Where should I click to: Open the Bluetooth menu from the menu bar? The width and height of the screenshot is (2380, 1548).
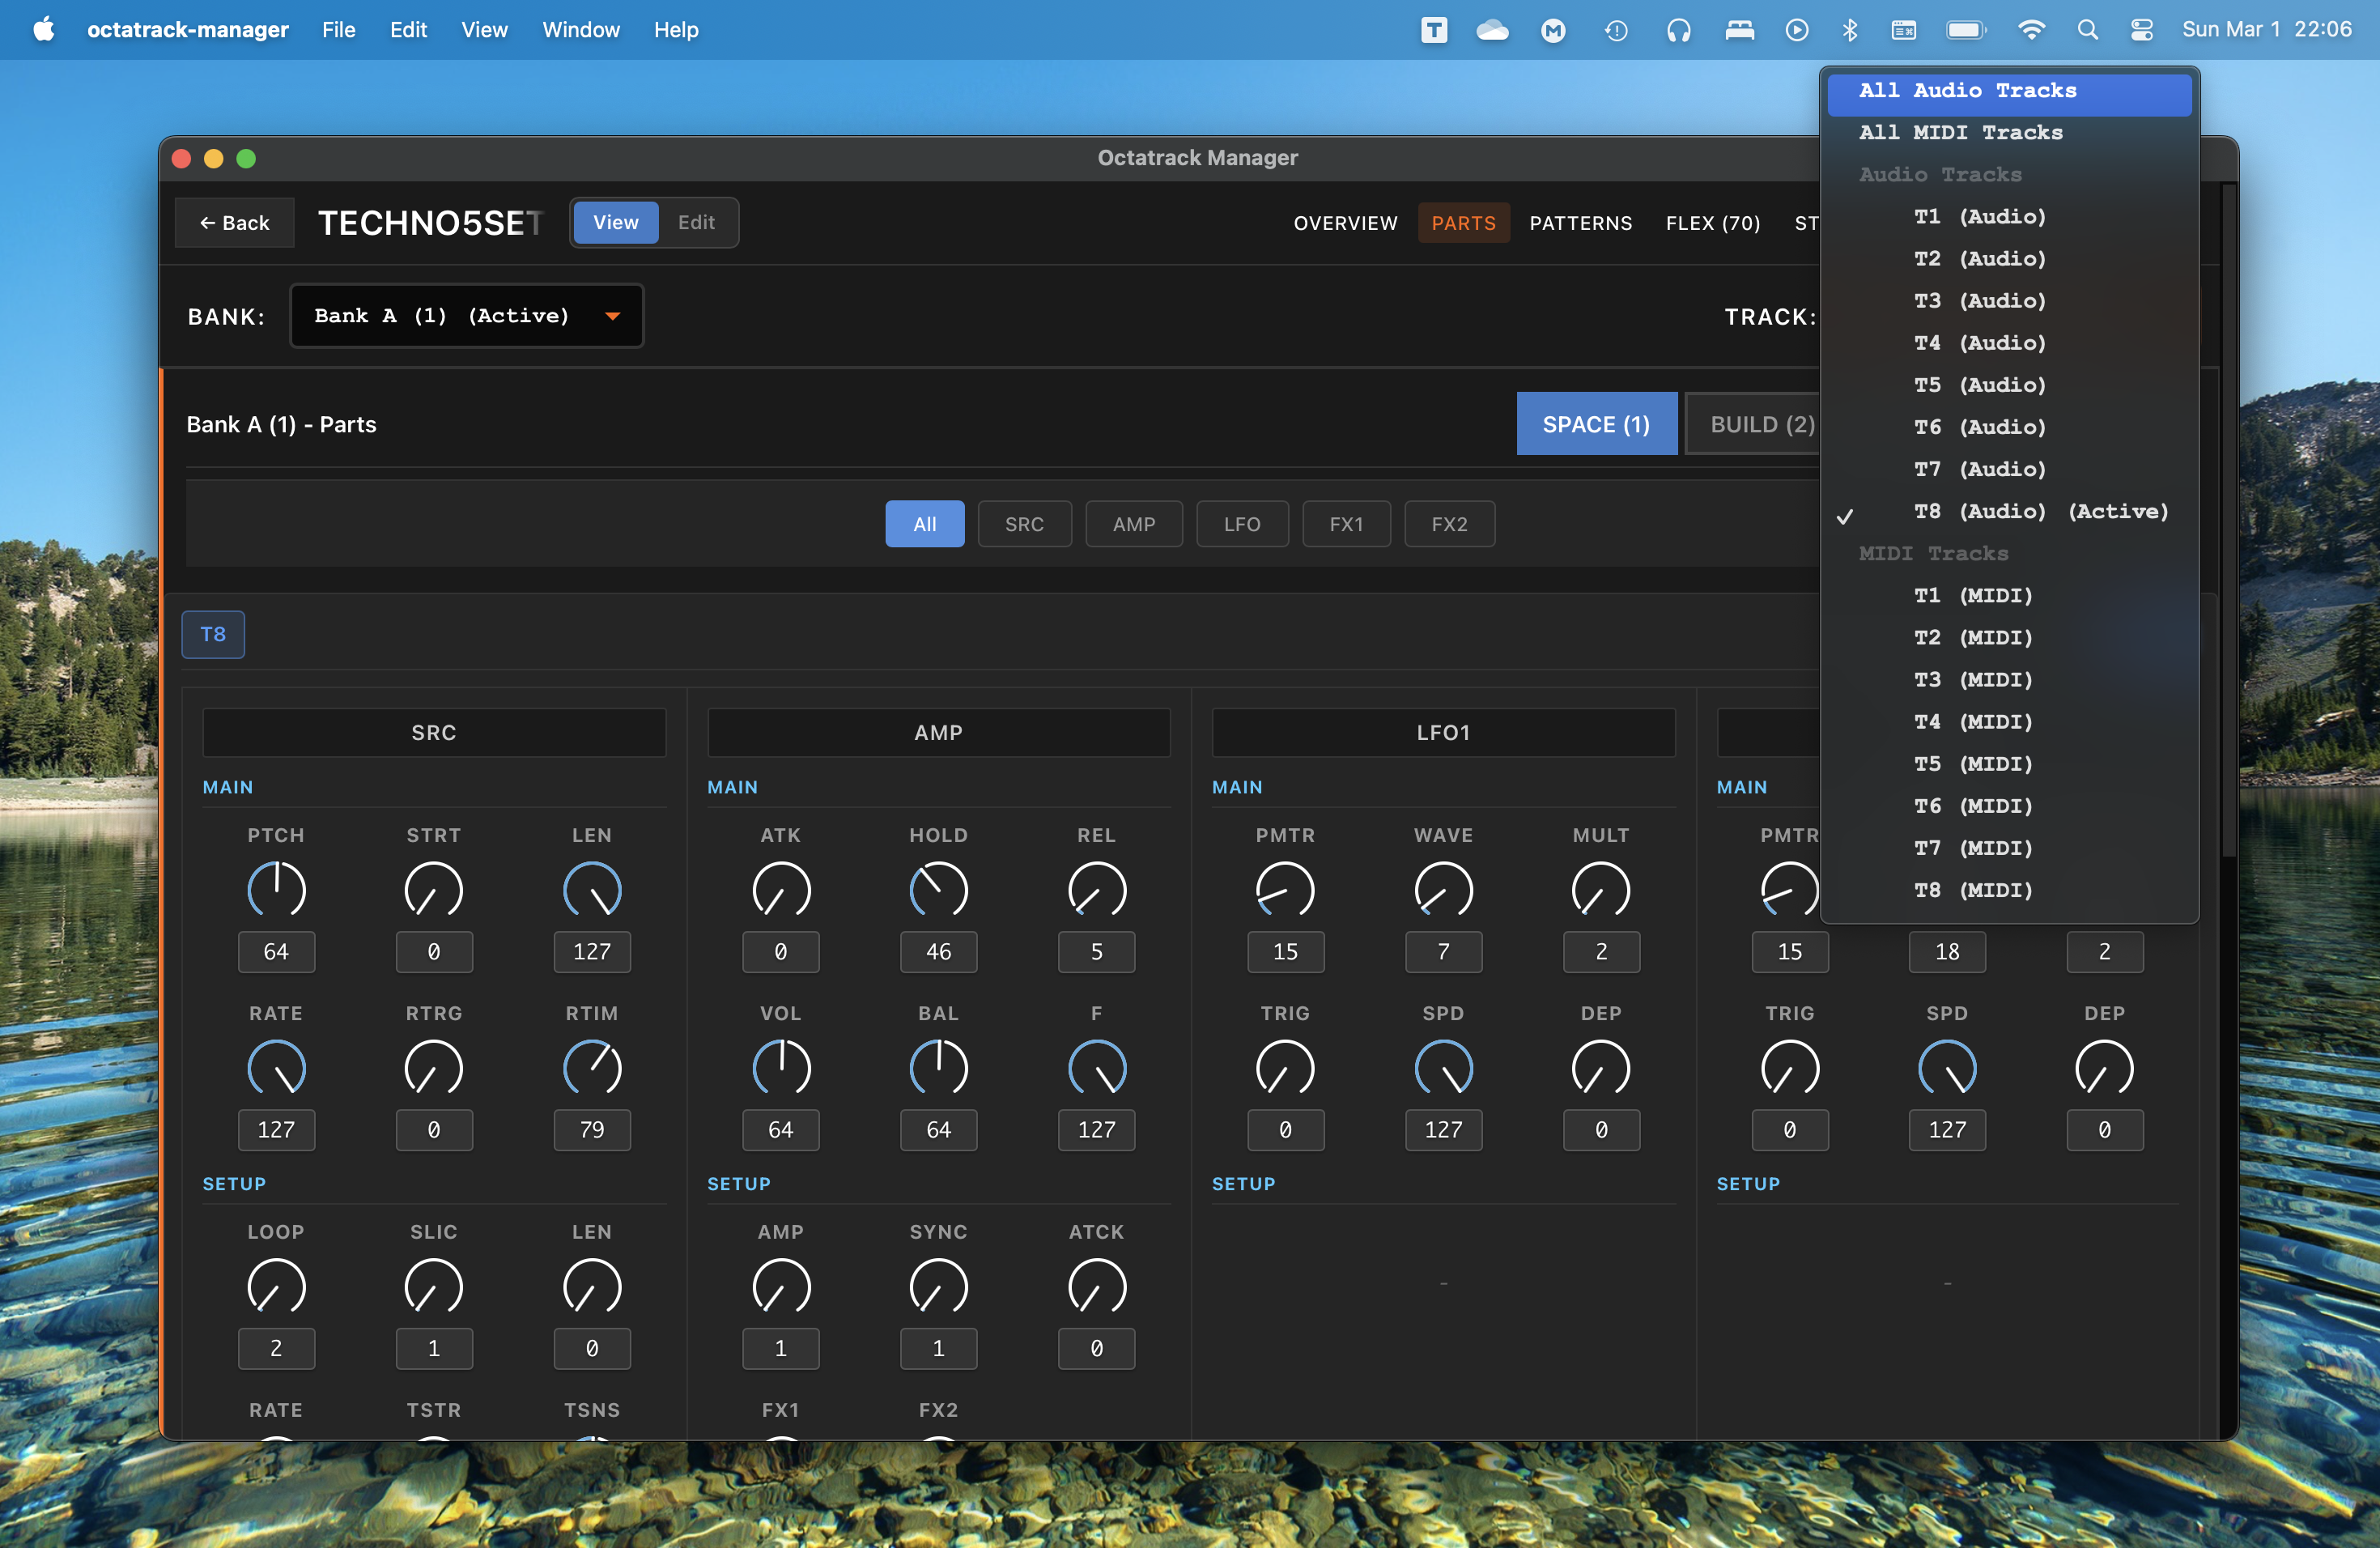pyautogui.click(x=1850, y=30)
